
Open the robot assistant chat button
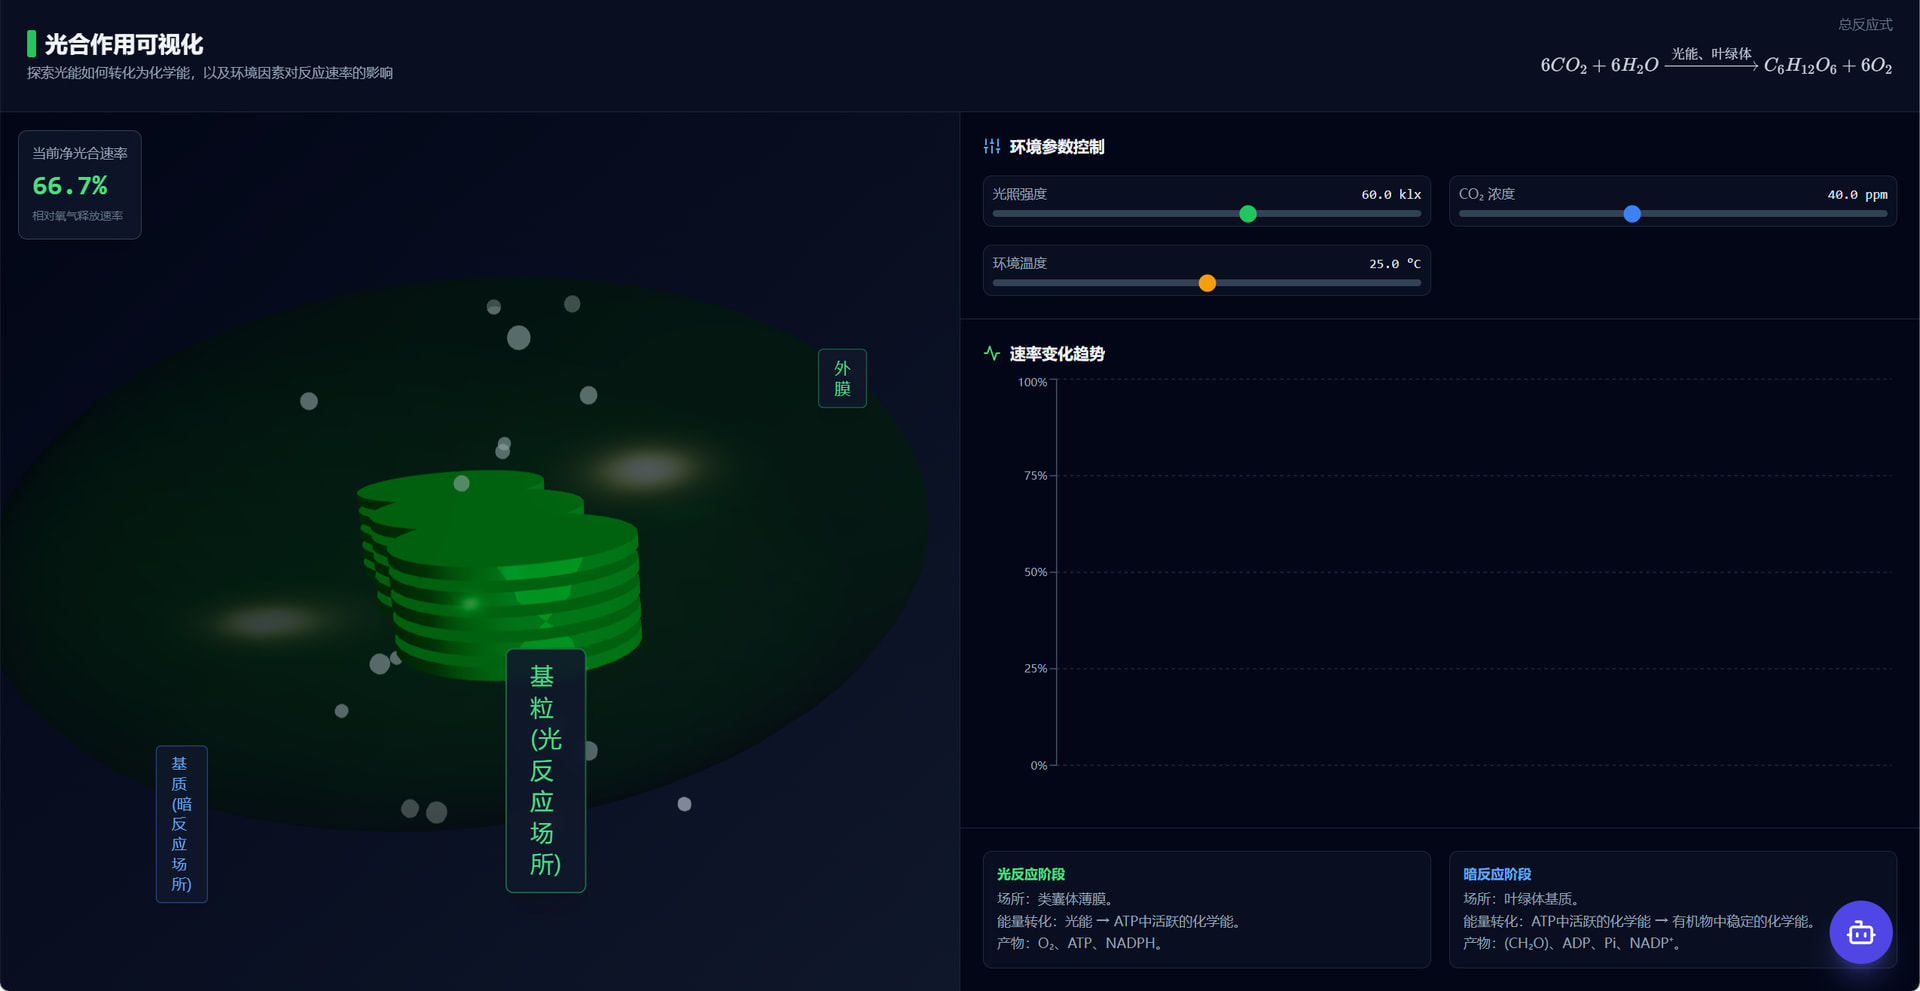tap(1860, 933)
